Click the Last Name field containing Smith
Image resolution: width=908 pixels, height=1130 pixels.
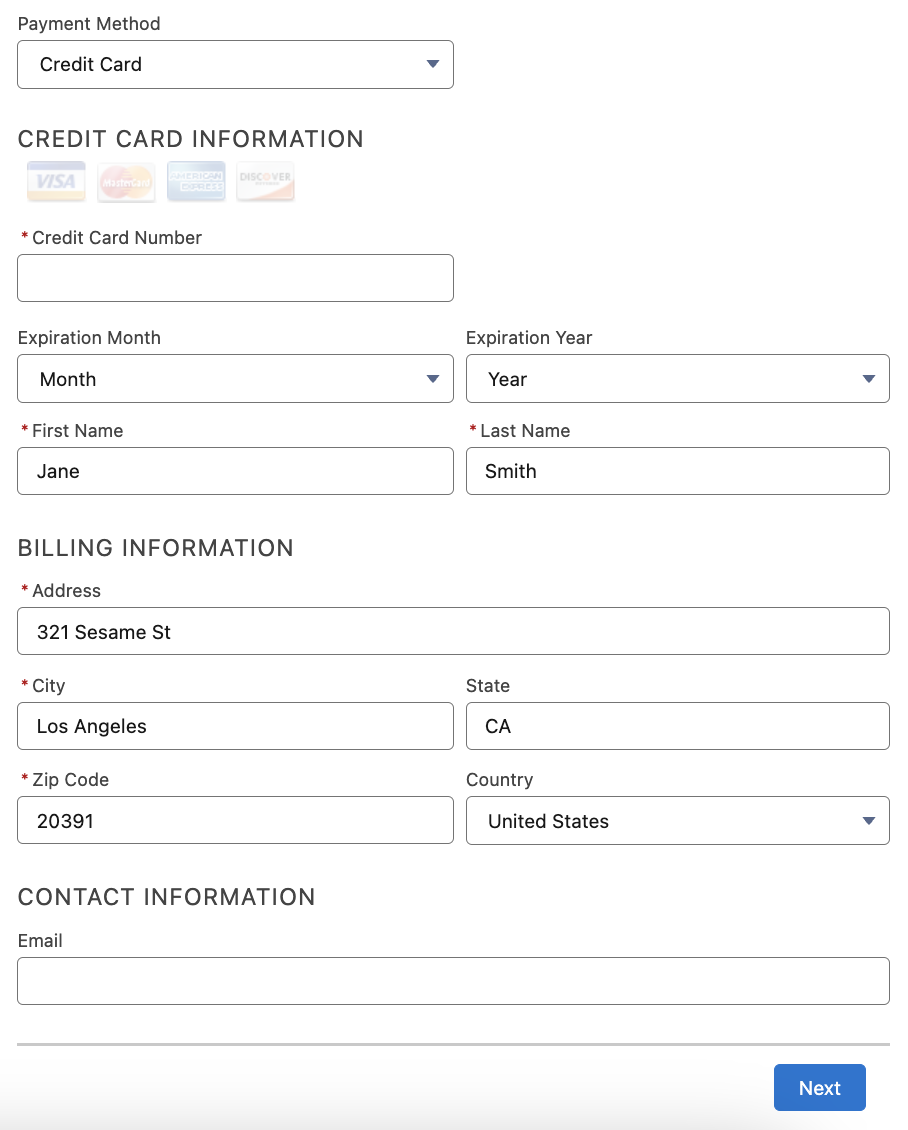click(x=677, y=471)
